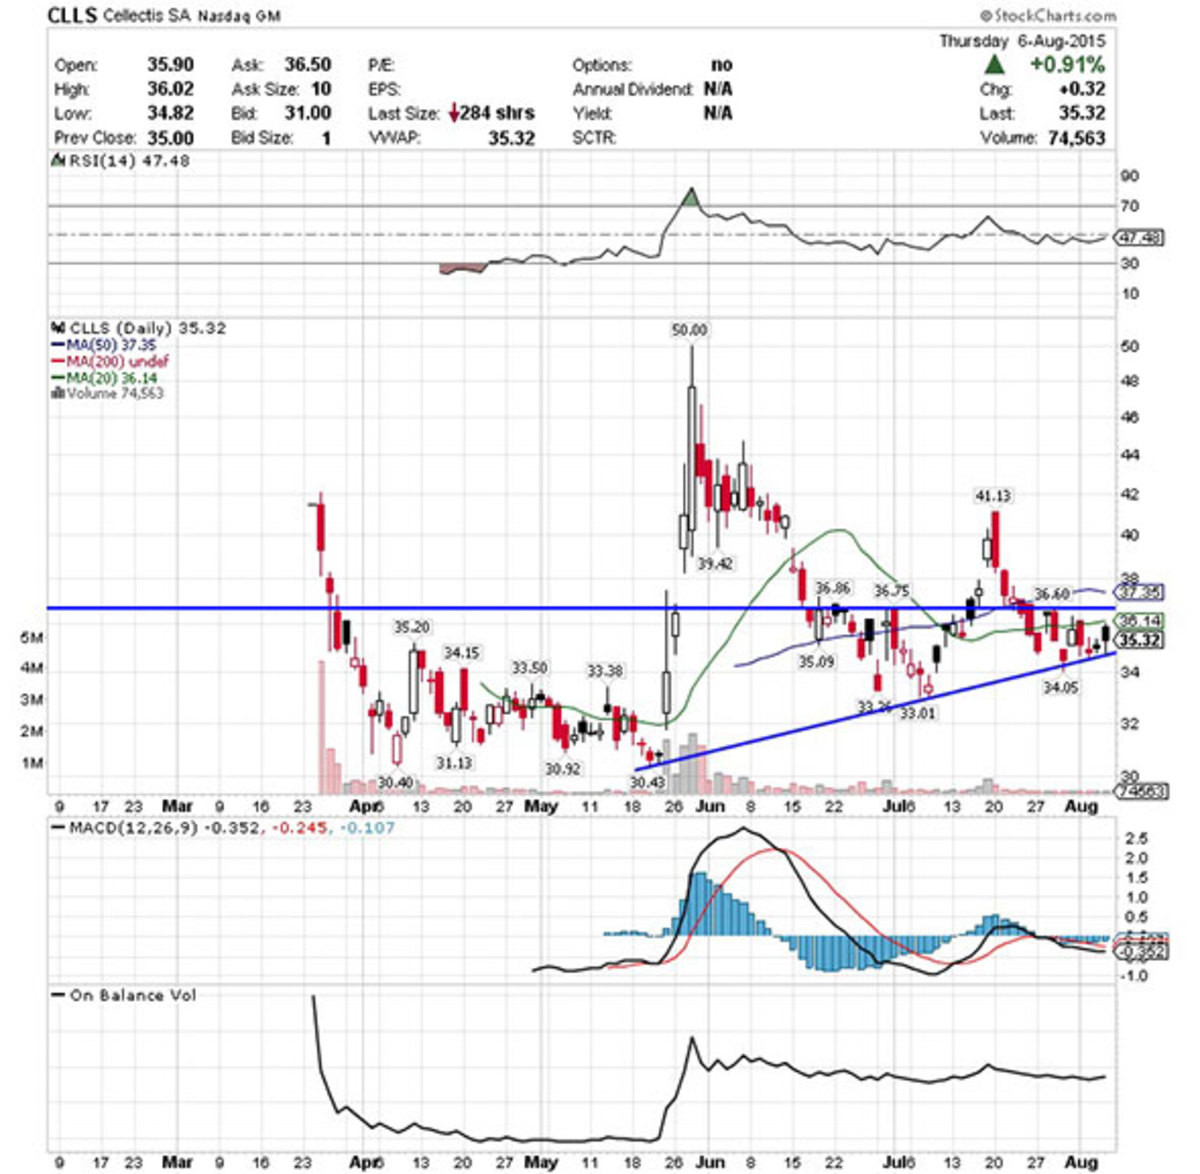Screen dimensions: 1200x1174
Task: Click the Mar label on bottom axis
Action: 176,1163
